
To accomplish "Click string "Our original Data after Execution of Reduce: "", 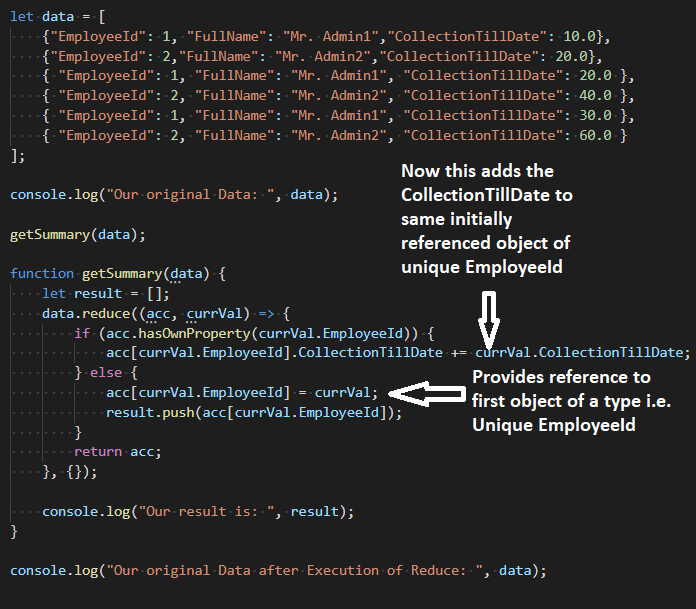I will click(x=295, y=570).
